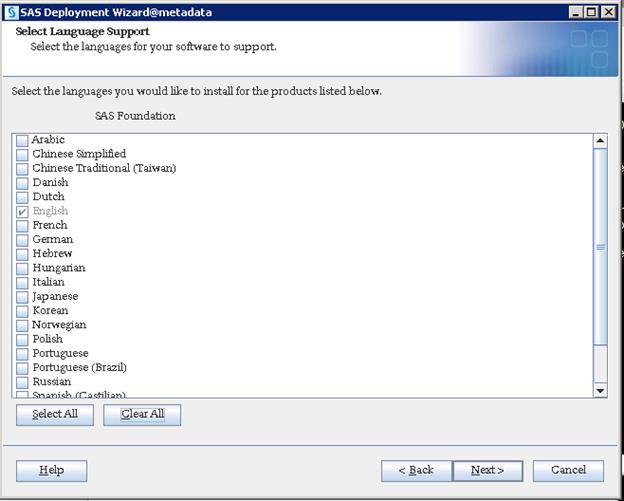Minimize the SAS Deployment Wizard window
Viewport: 624px width, 501px height.
pos(575,12)
